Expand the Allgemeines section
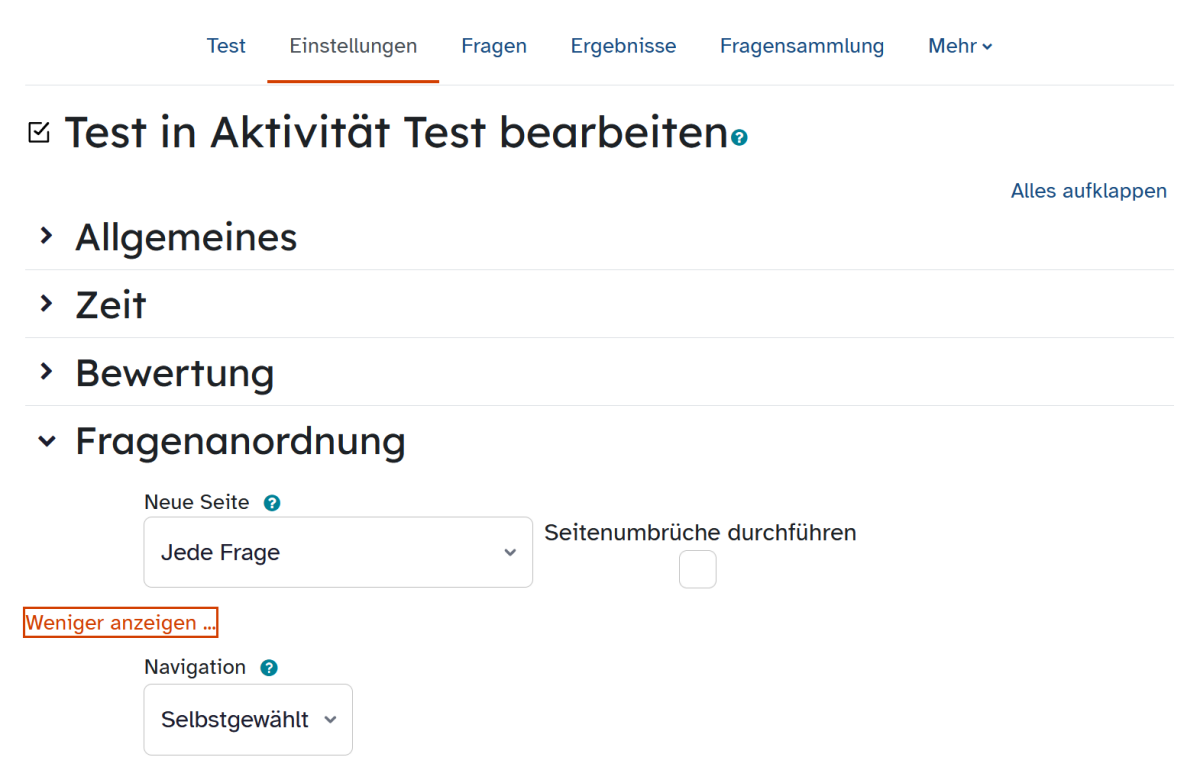This screenshot has height=770, width=1200. point(45,236)
